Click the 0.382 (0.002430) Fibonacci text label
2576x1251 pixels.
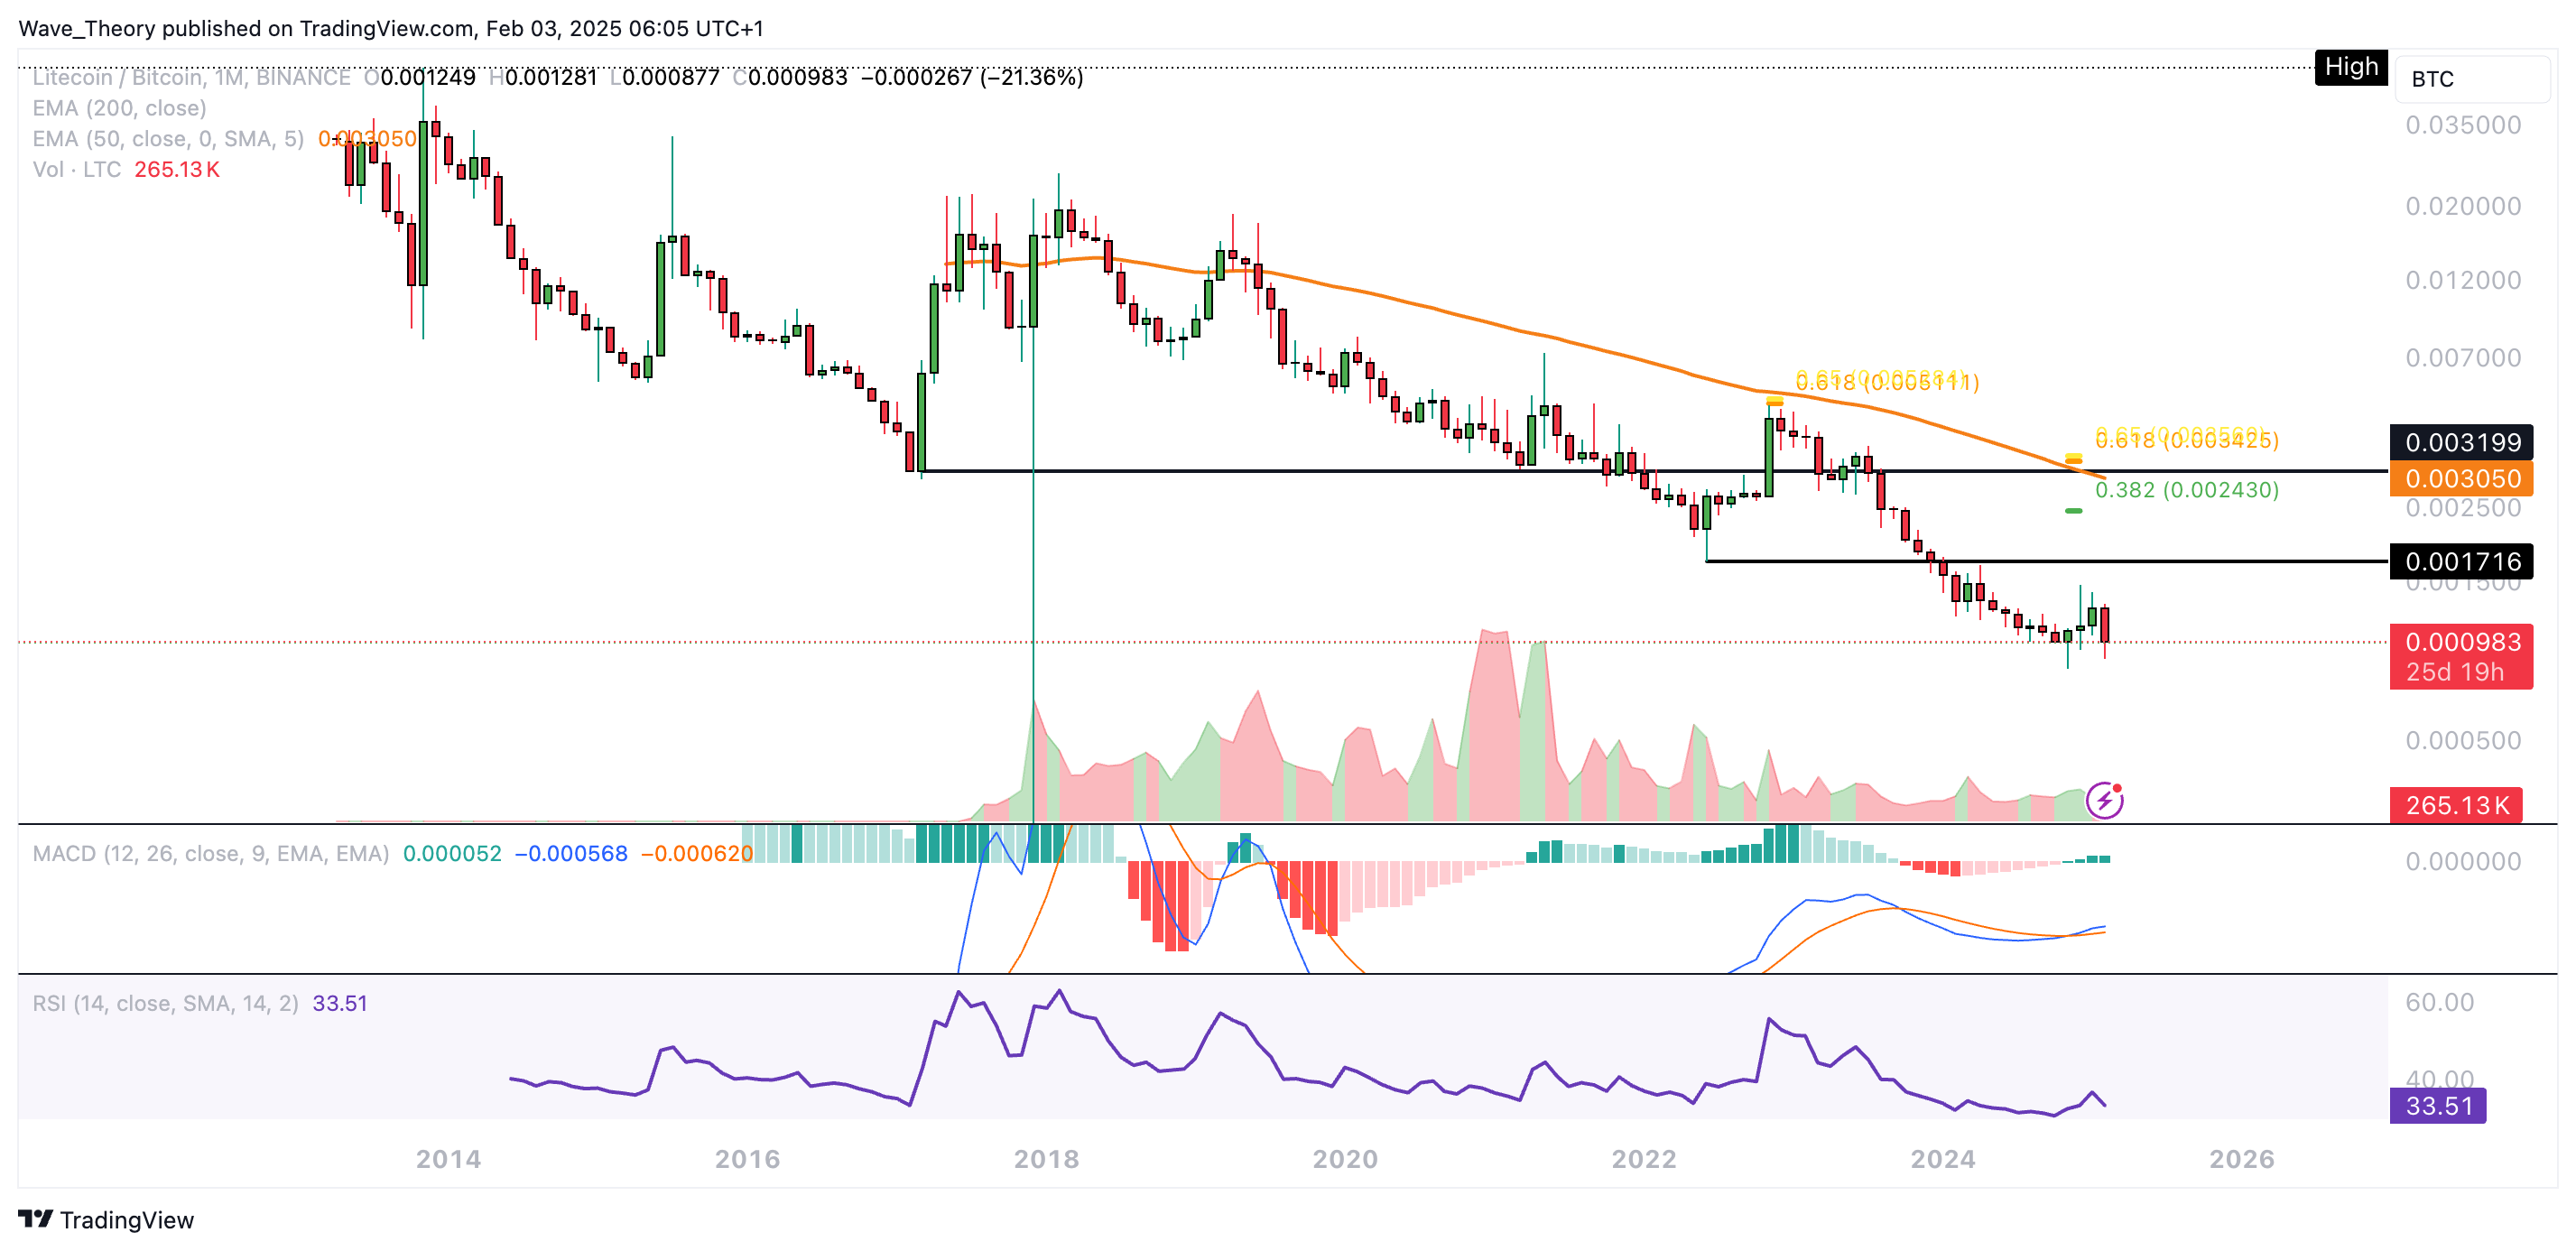coord(2186,490)
